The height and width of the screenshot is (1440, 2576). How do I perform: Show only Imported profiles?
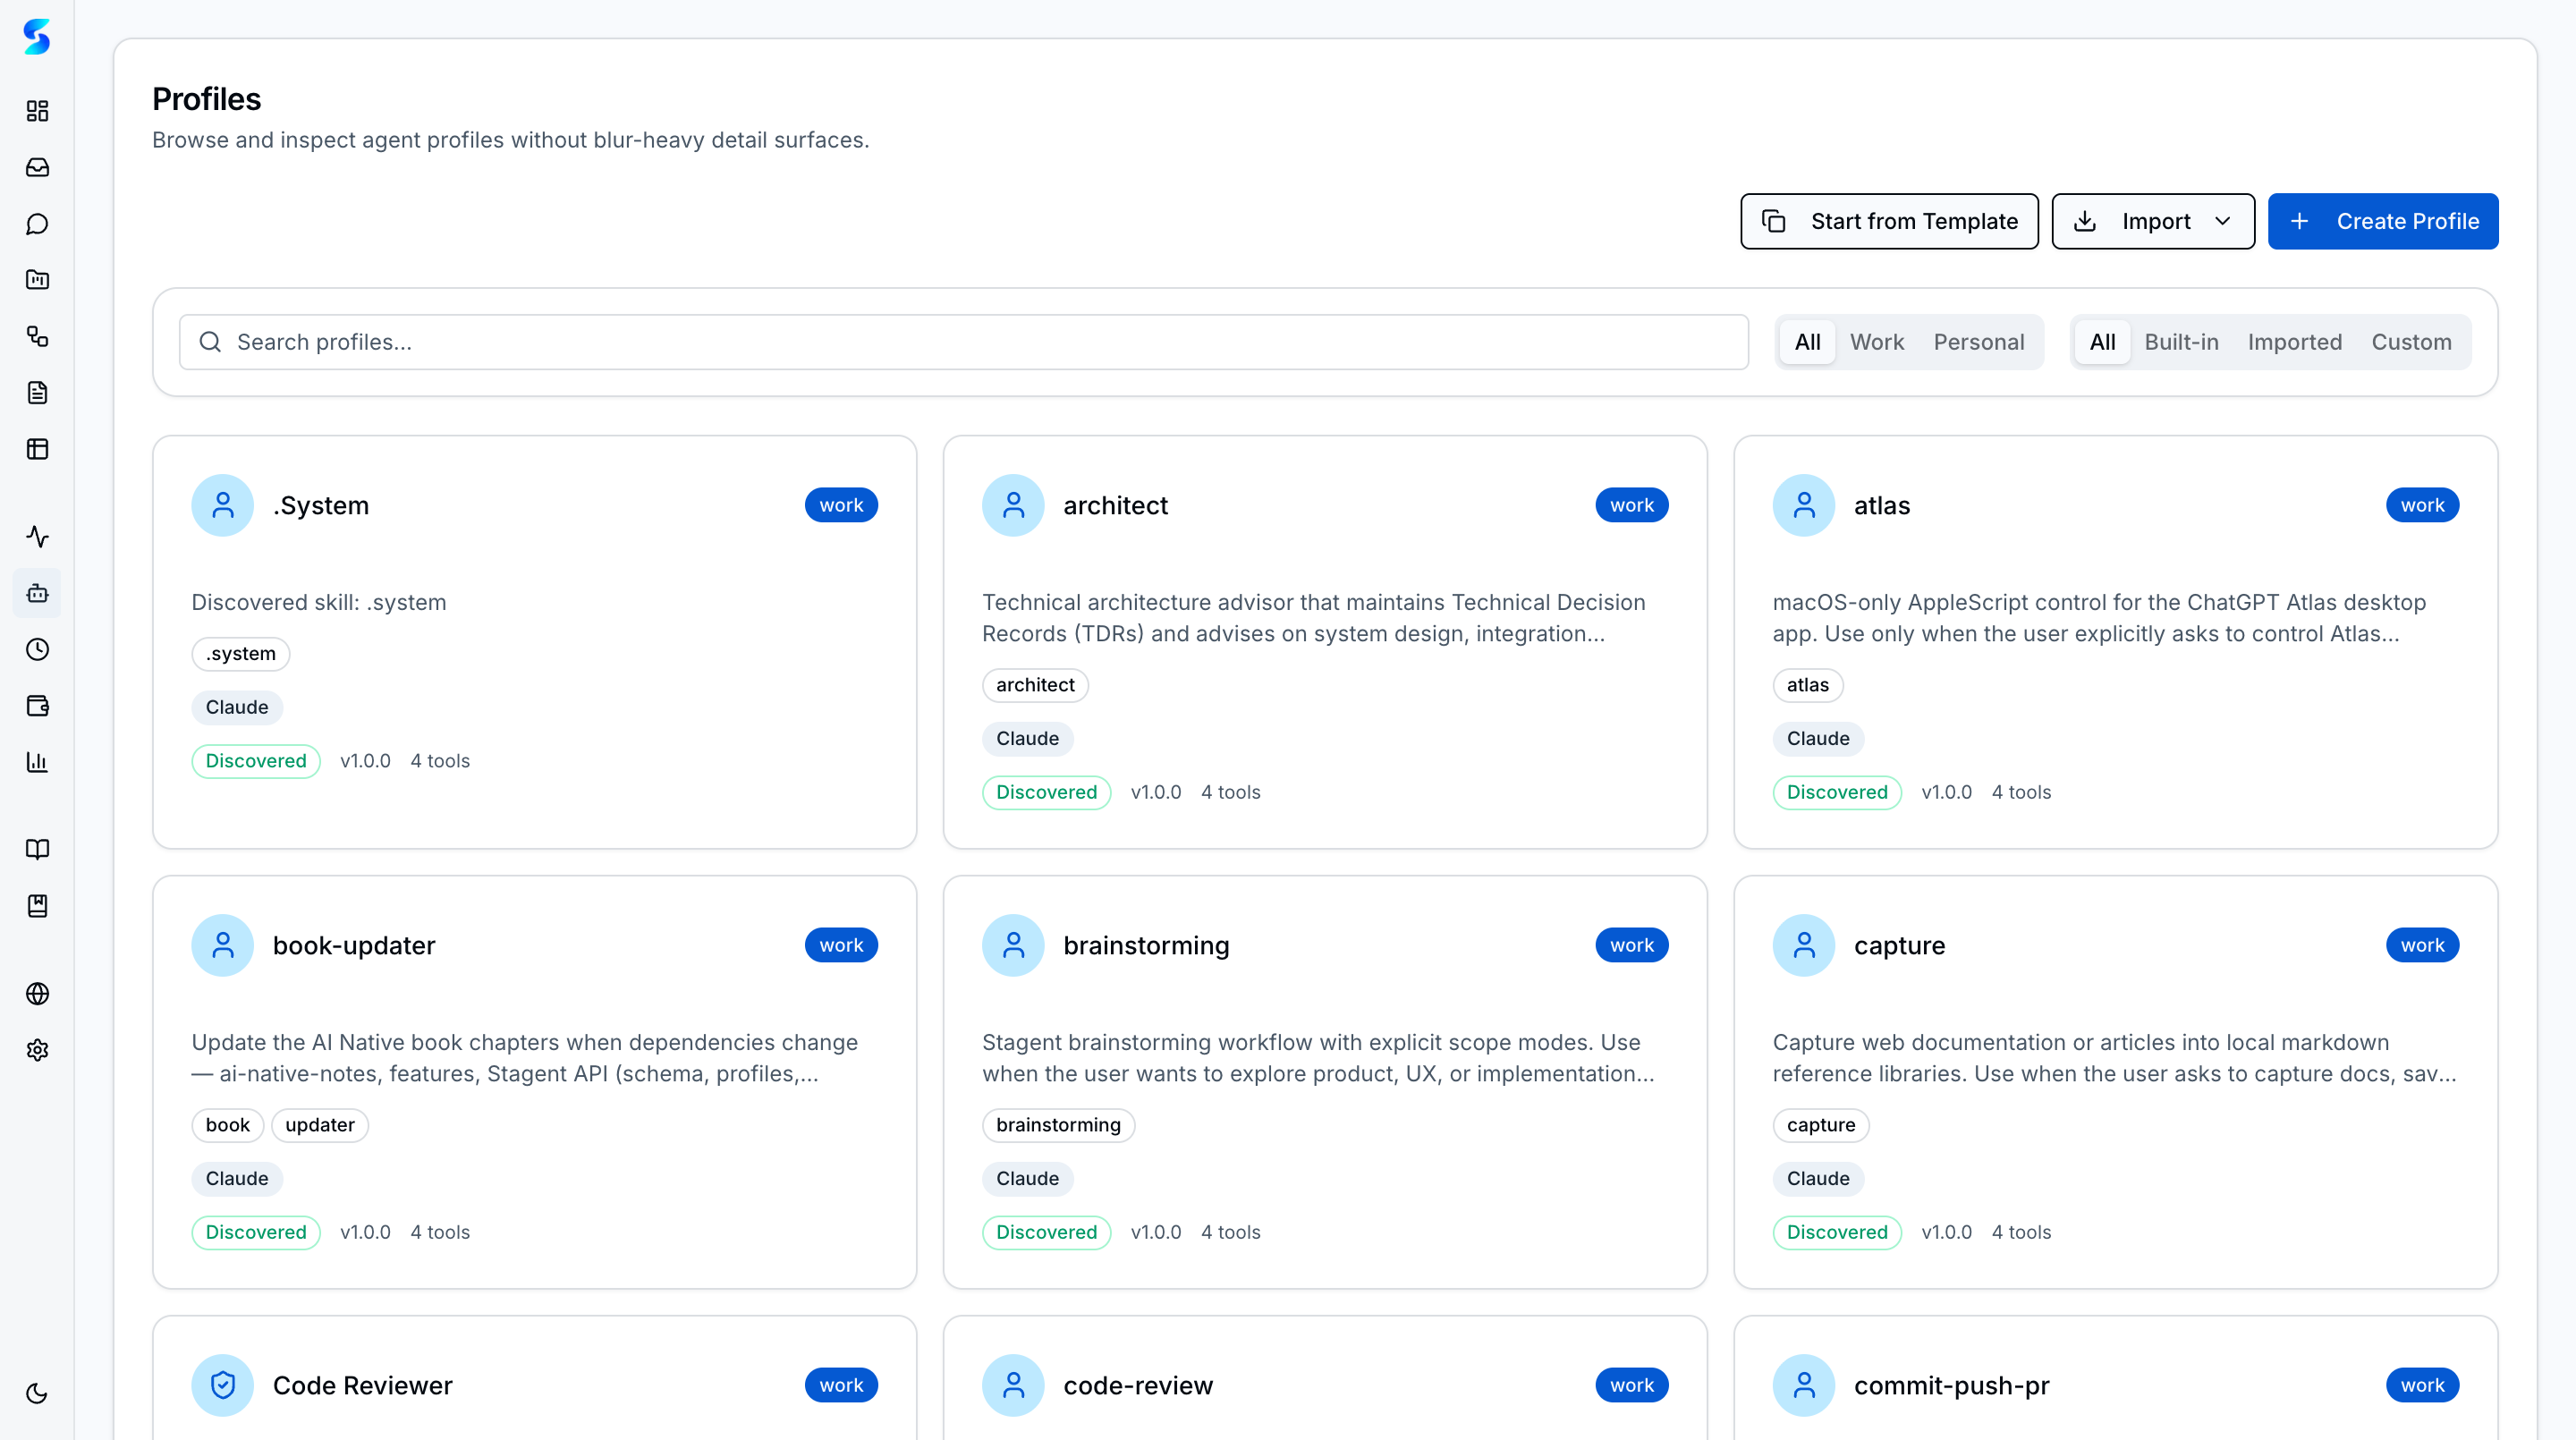tap(2294, 342)
